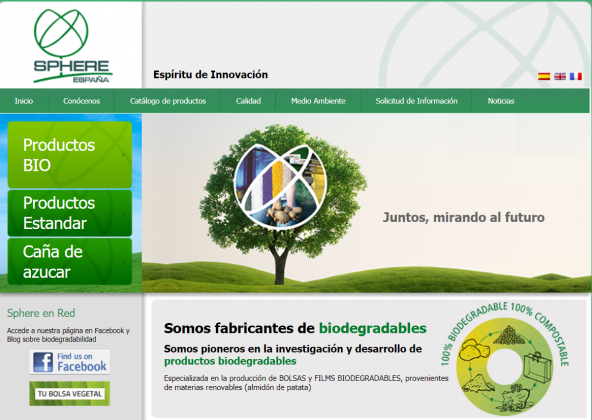Open the Inicio menu item
This screenshot has height=420, width=592.
click(24, 101)
